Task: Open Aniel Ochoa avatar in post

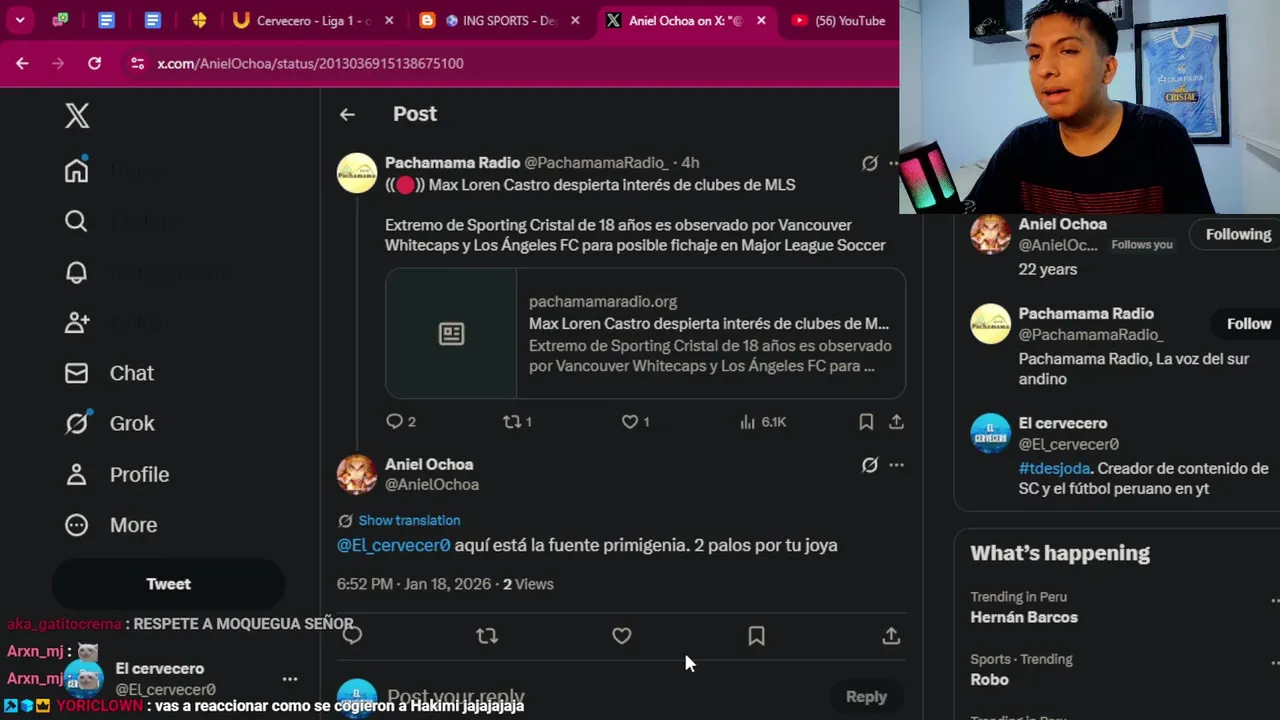Action: click(x=356, y=474)
